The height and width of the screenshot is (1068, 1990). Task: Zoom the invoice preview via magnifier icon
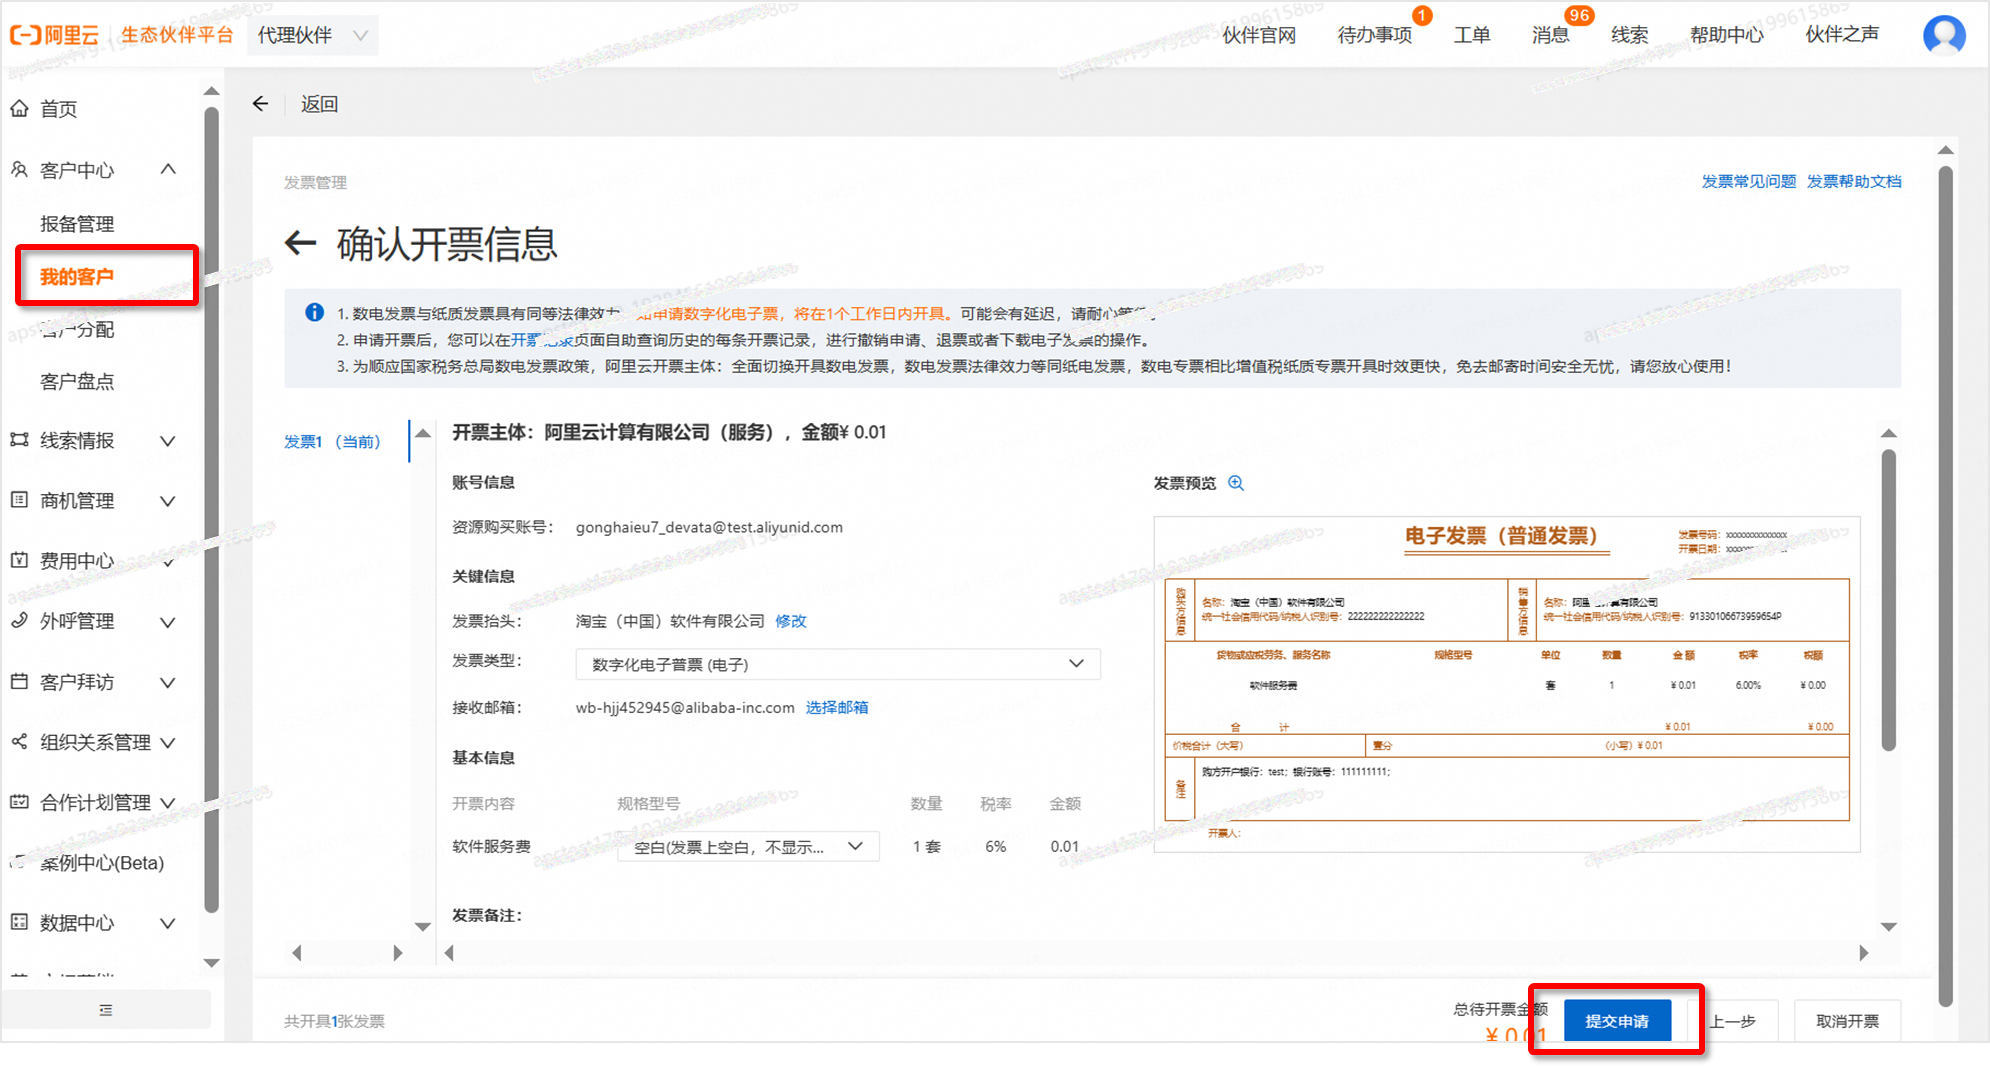point(1236,483)
